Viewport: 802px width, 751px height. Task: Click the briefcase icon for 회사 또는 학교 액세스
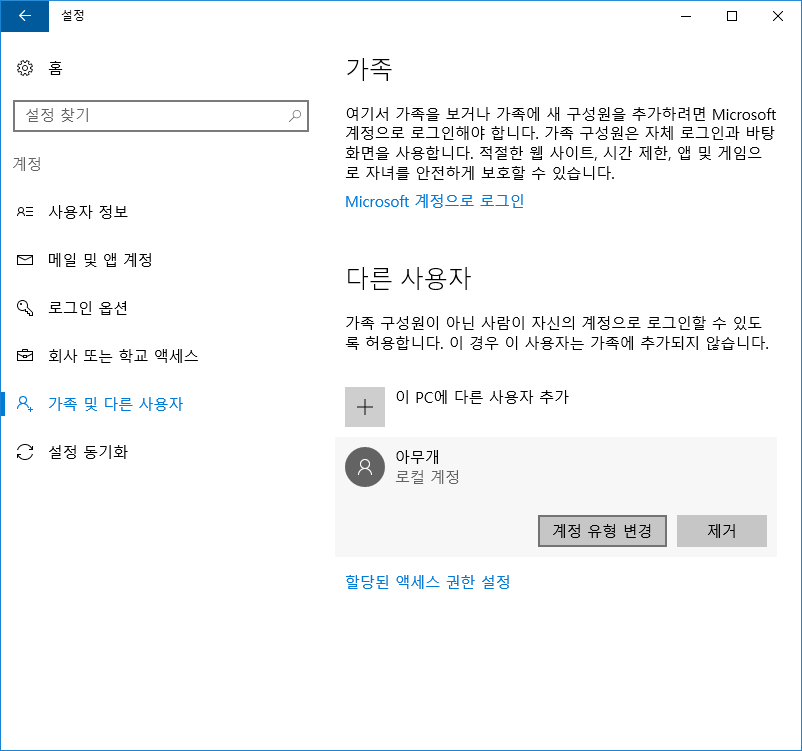coord(25,355)
